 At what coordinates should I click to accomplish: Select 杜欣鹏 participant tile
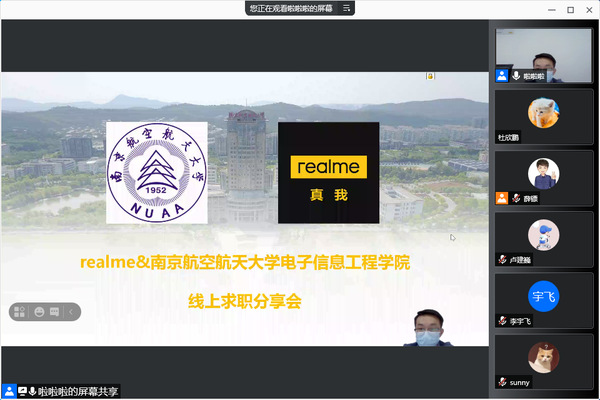coord(543,115)
